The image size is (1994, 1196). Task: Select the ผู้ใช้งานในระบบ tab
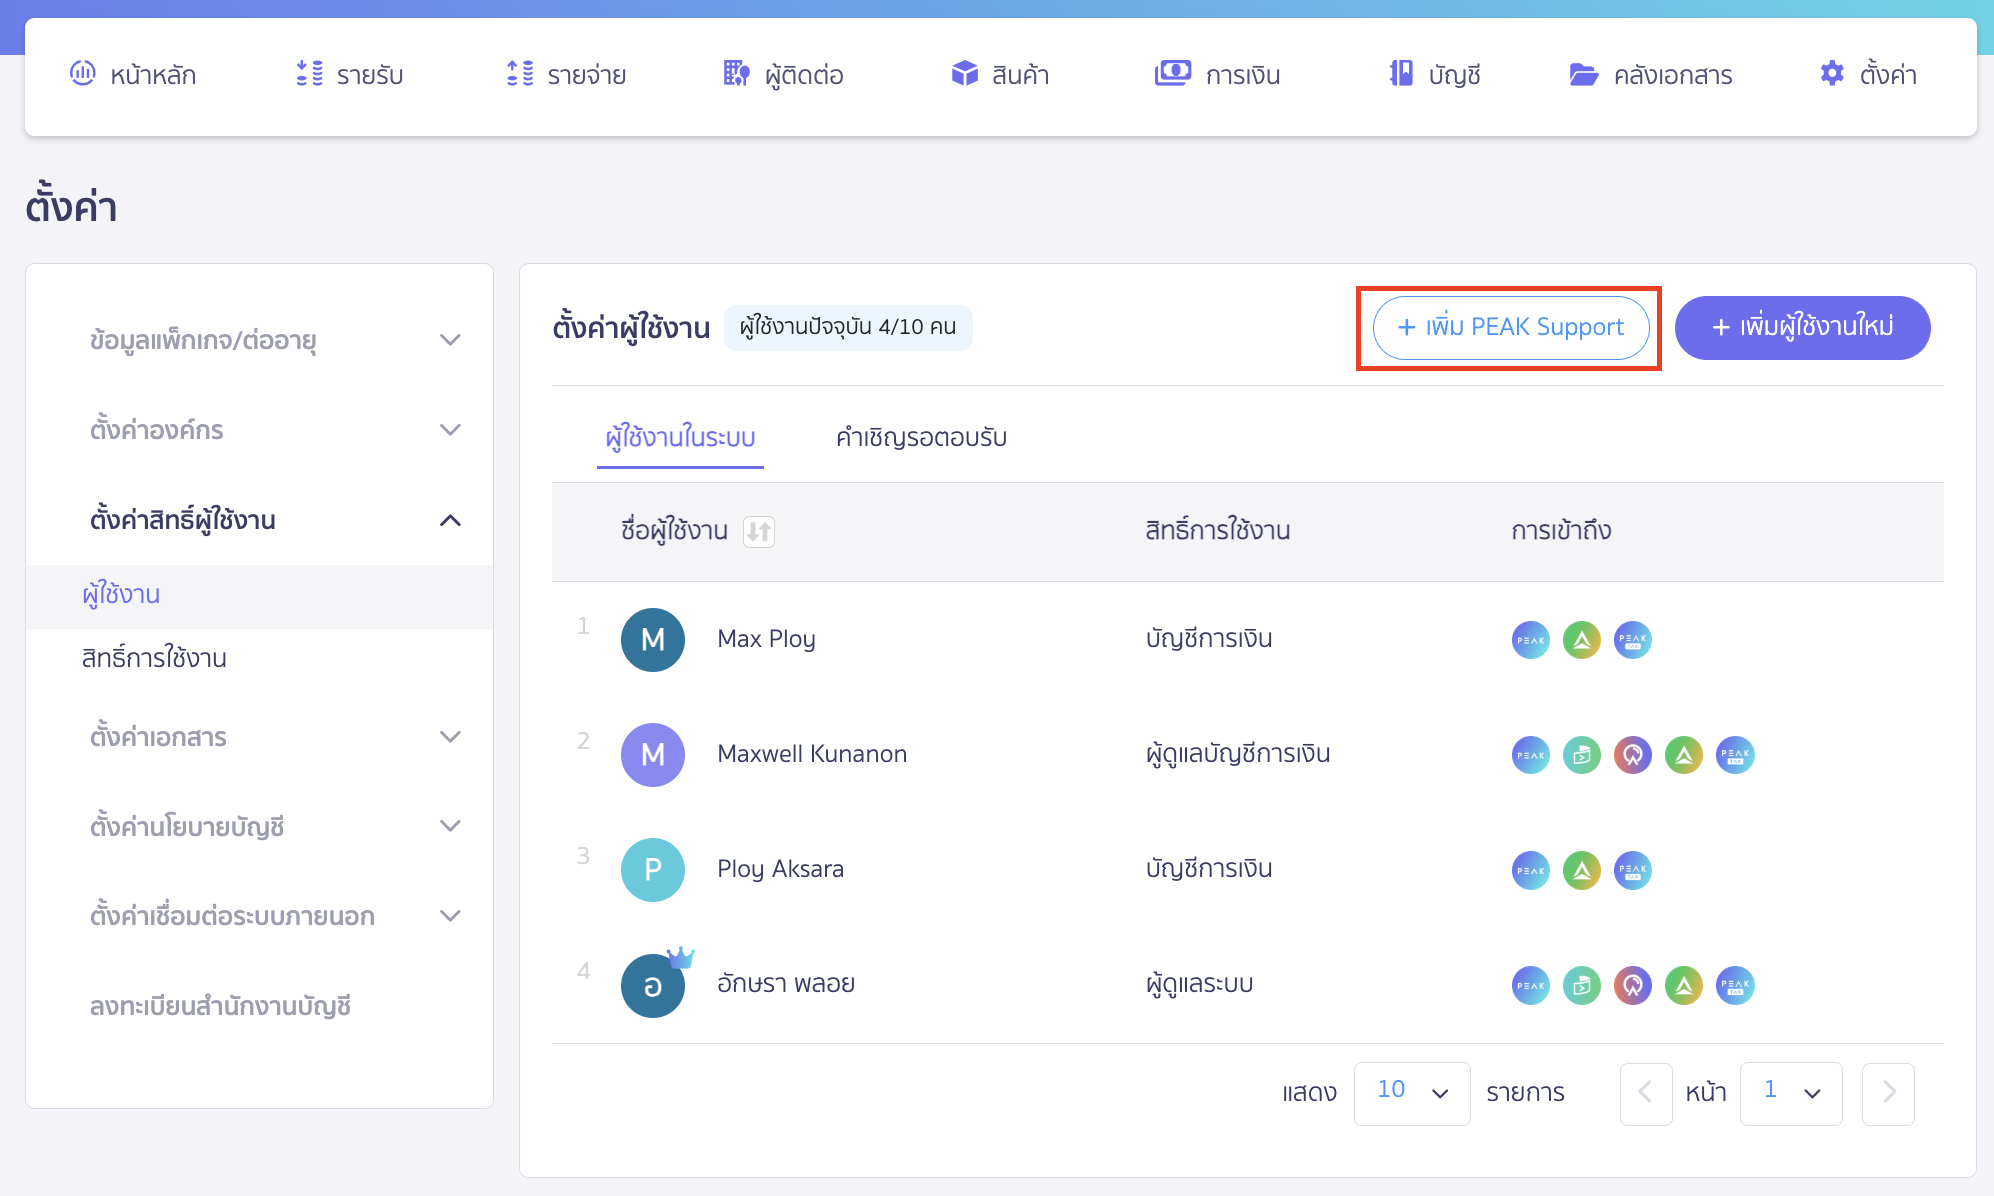point(681,437)
